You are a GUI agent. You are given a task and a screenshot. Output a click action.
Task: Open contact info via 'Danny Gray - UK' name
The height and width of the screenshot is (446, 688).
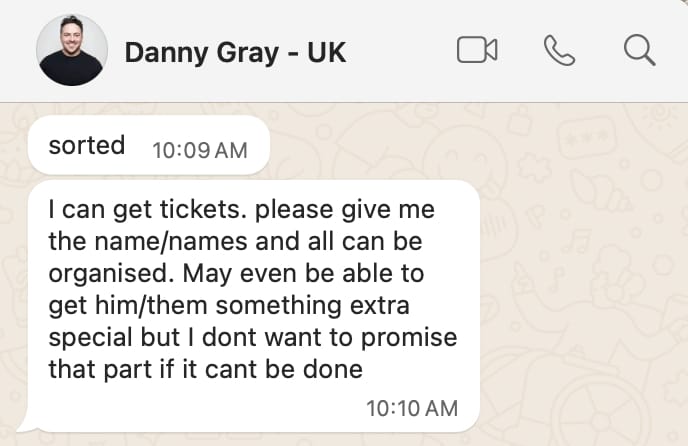pos(236,53)
